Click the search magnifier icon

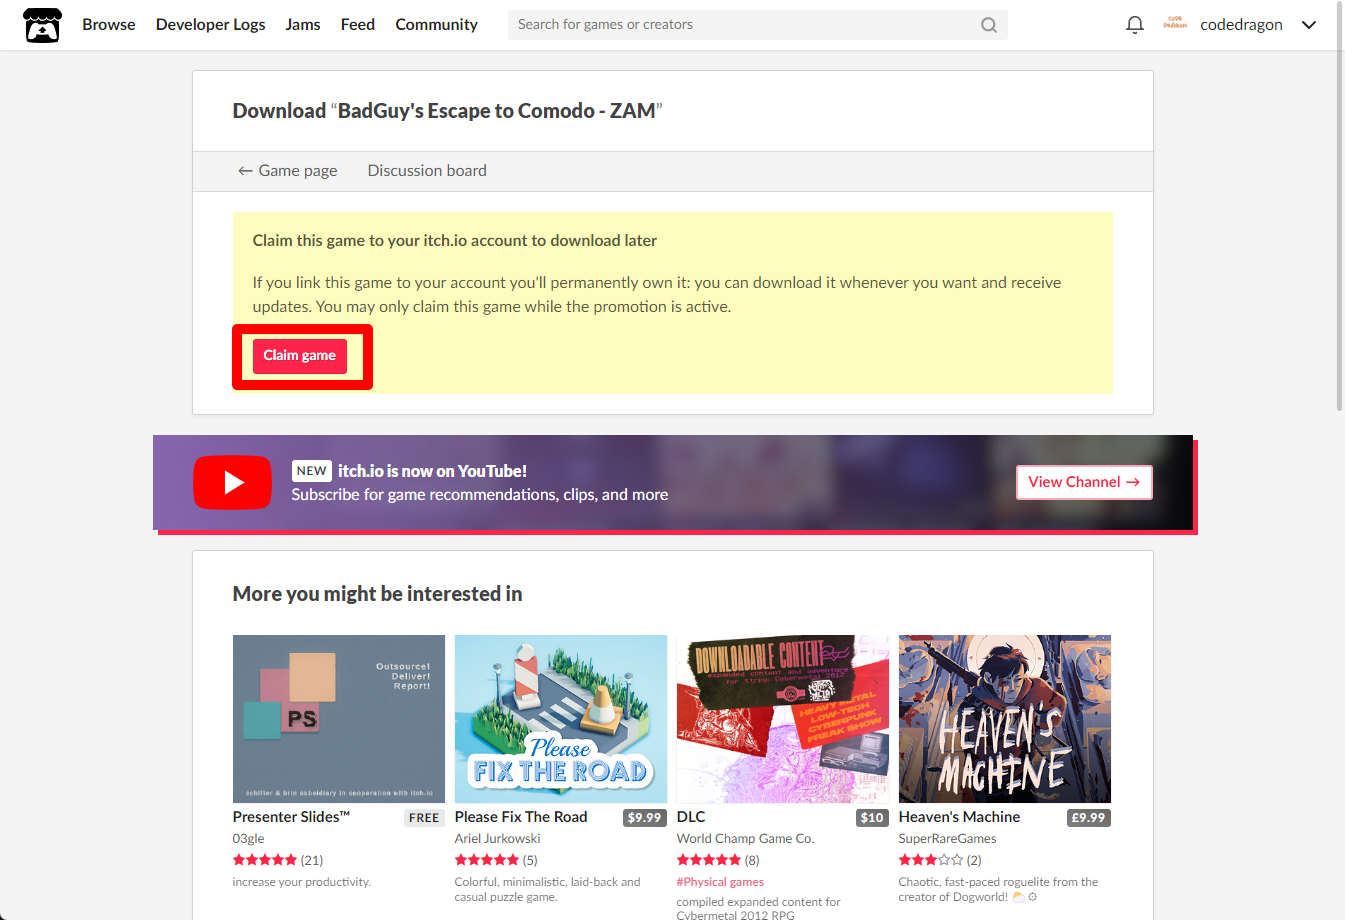[988, 25]
